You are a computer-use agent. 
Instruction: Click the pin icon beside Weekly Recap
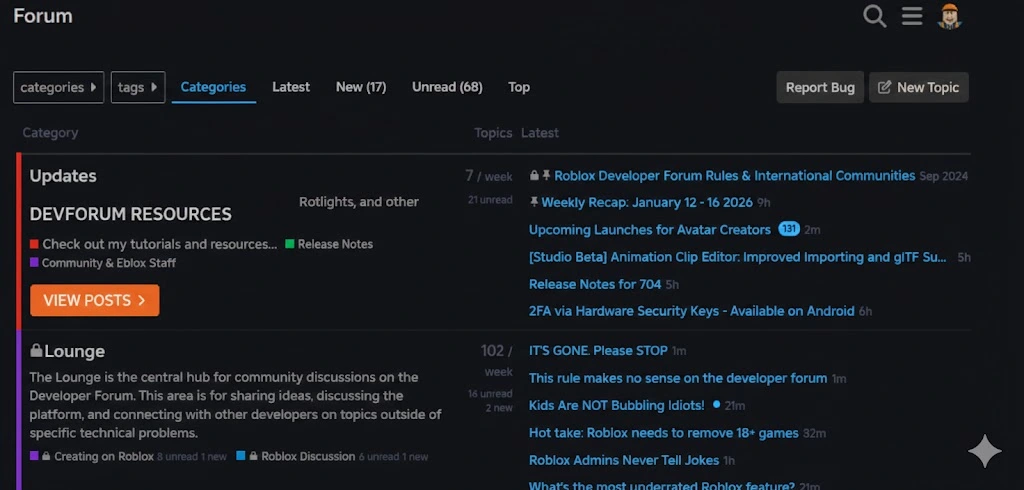534,203
